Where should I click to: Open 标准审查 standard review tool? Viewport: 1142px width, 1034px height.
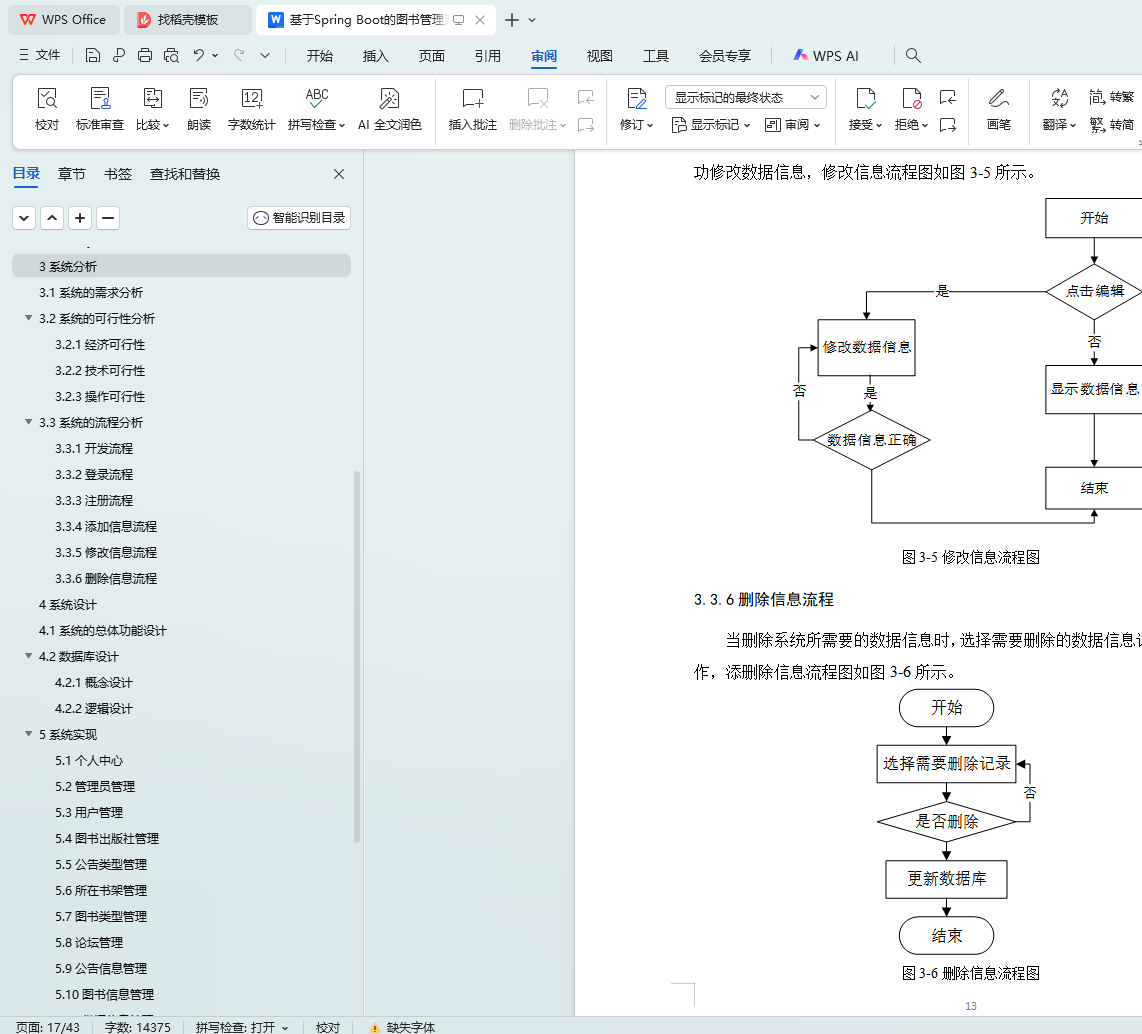pyautogui.click(x=100, y=109)
